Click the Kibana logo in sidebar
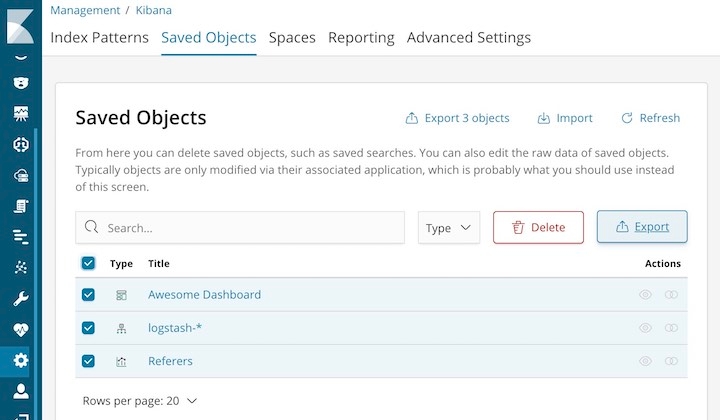Viewport: 720px width, 420px height. coord(20,27)
